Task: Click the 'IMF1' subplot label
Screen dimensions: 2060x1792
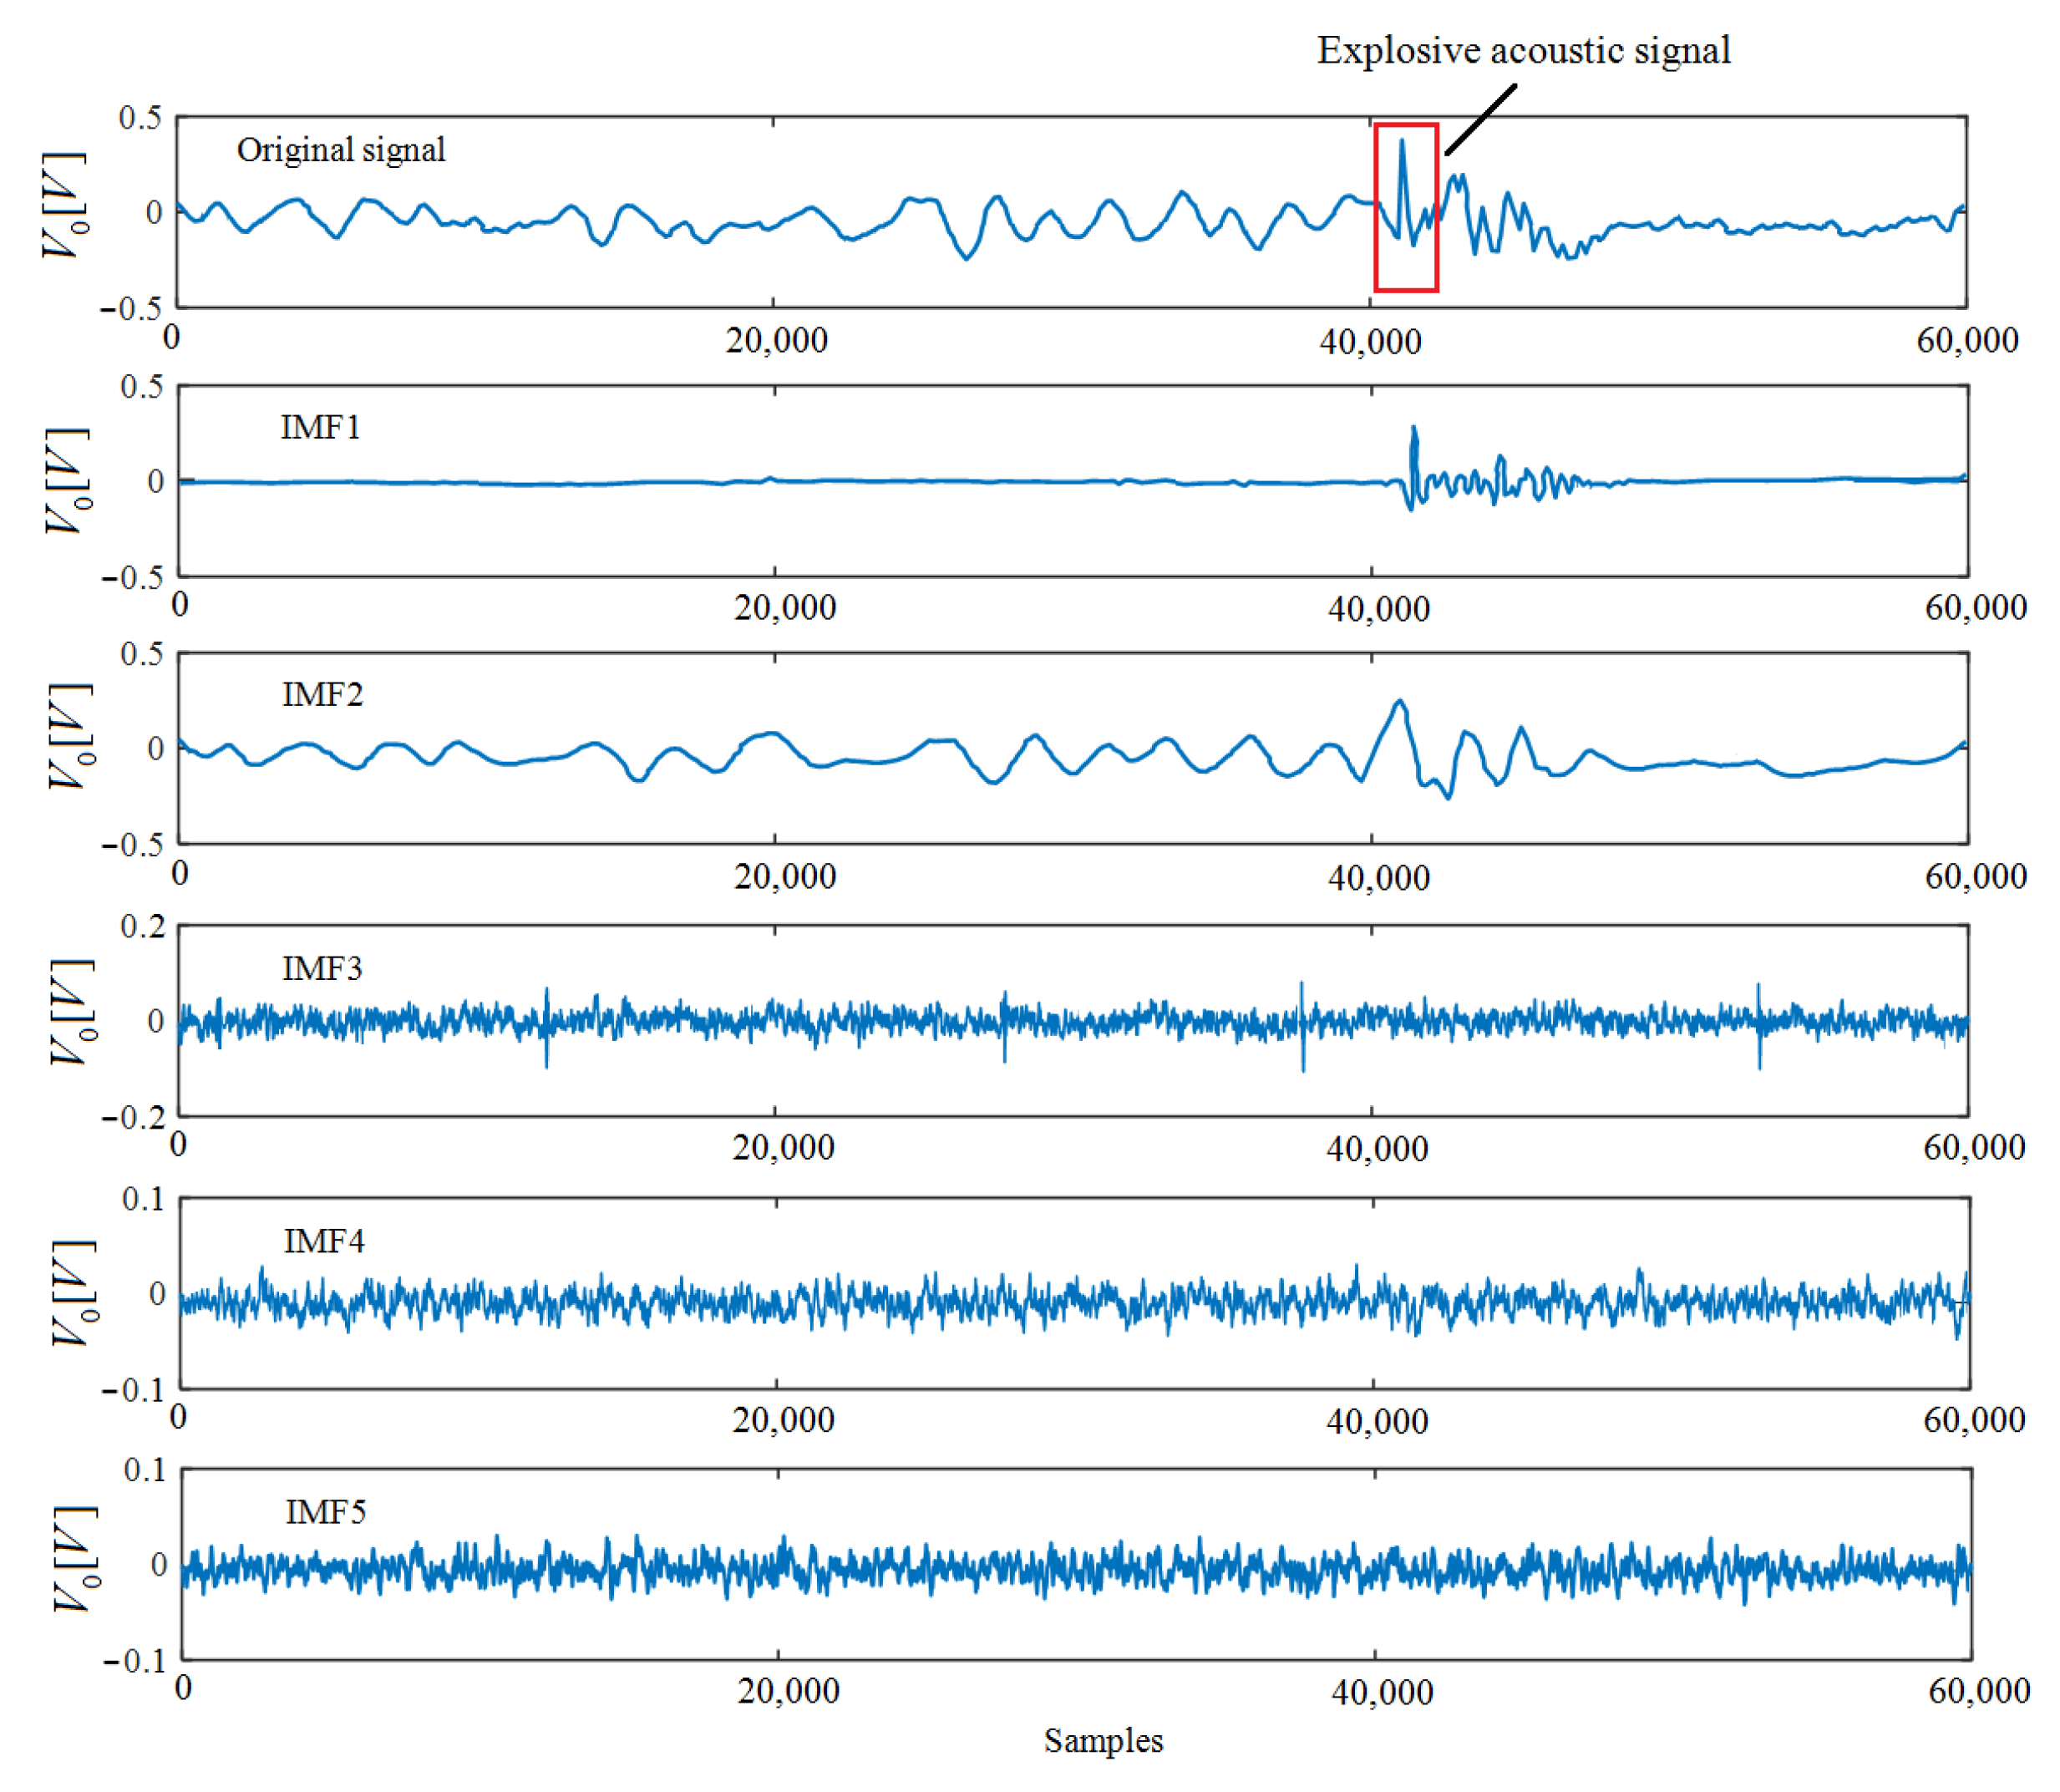Action: 320,427
